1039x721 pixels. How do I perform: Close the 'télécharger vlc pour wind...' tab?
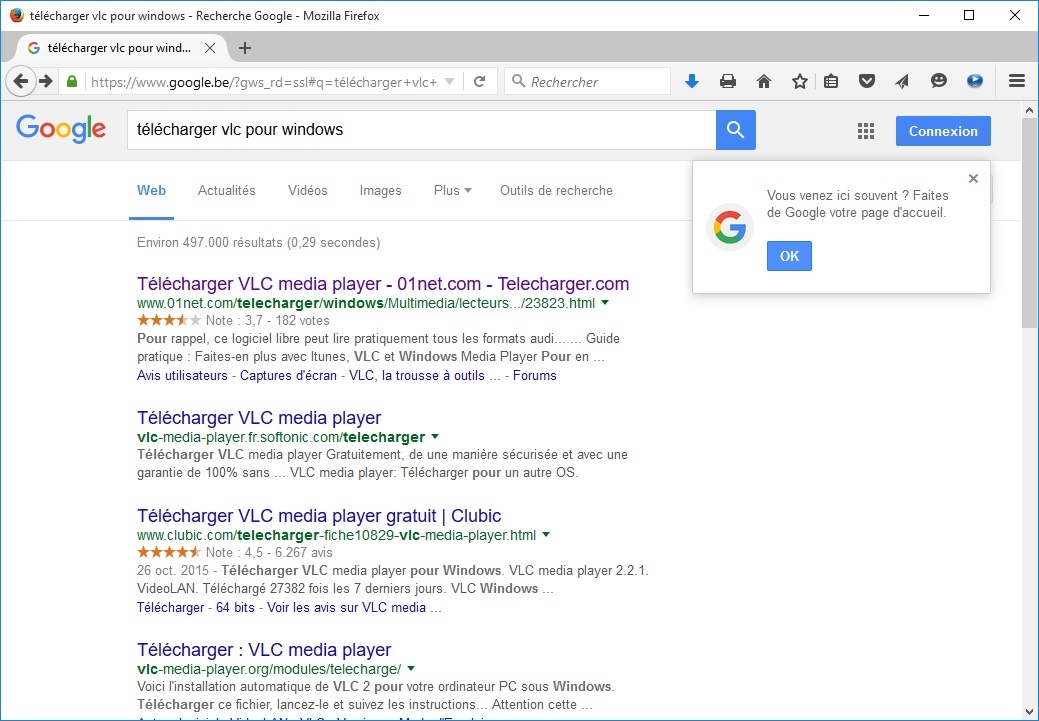pos(209,48)
